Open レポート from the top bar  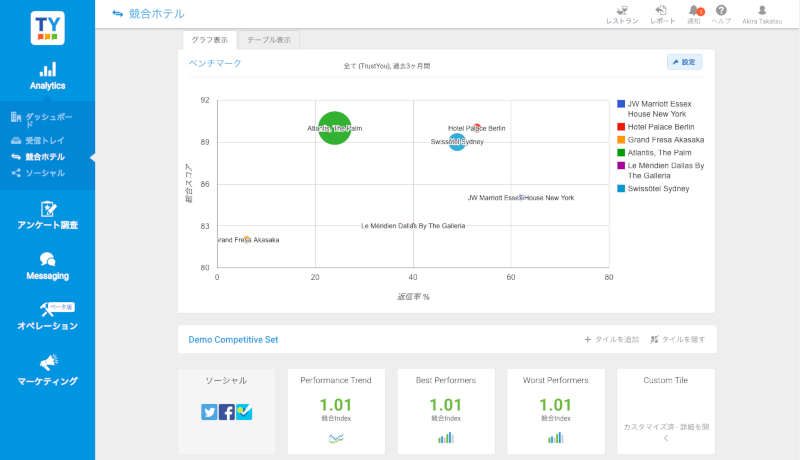point(662,15)
